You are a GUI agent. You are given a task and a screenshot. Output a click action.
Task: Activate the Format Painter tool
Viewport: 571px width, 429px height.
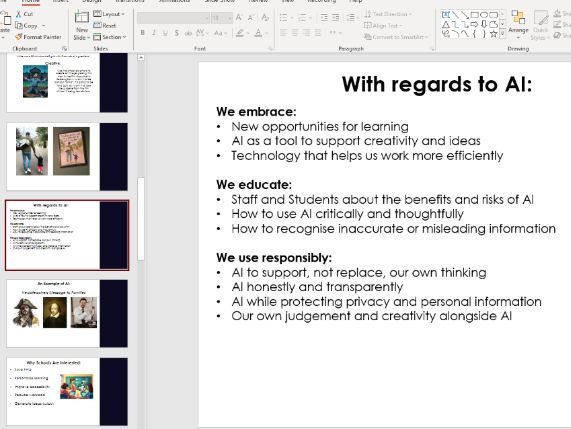38,37
